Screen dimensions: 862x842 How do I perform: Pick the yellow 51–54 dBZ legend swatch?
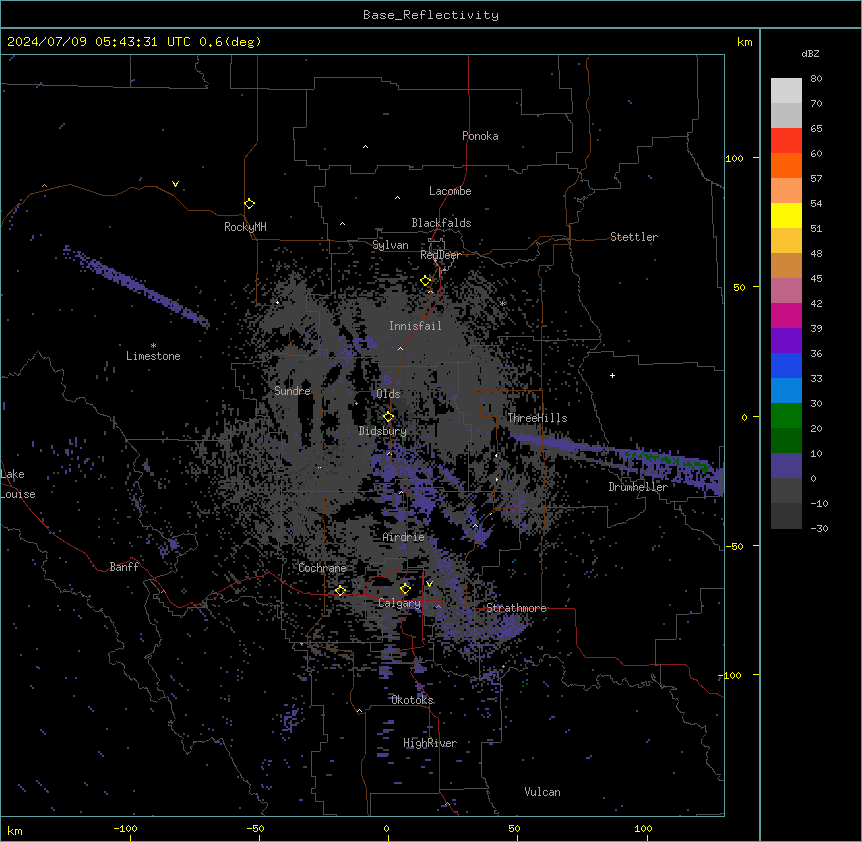pos(786,215)
